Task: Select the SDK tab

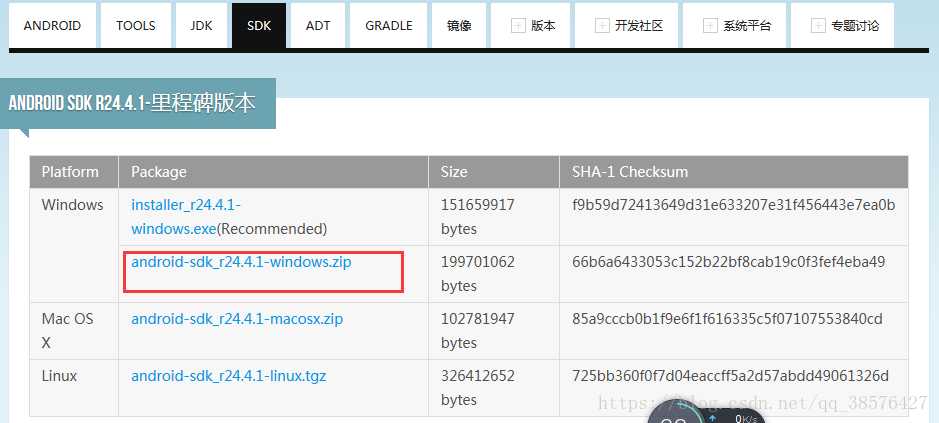Action: coord(259,26)
